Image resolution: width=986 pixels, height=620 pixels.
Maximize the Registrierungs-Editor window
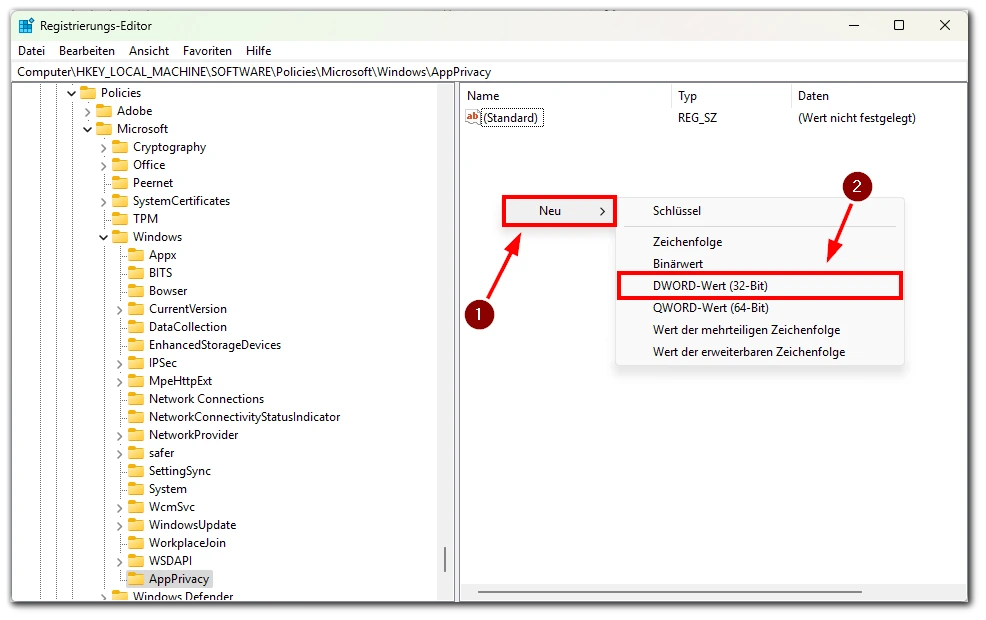(x=899, y=25)
